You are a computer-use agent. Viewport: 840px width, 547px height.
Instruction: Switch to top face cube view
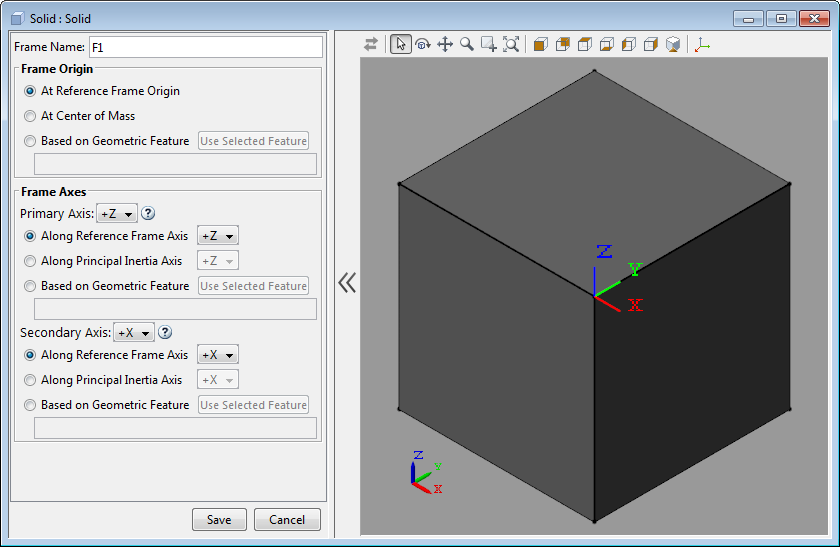585,44
